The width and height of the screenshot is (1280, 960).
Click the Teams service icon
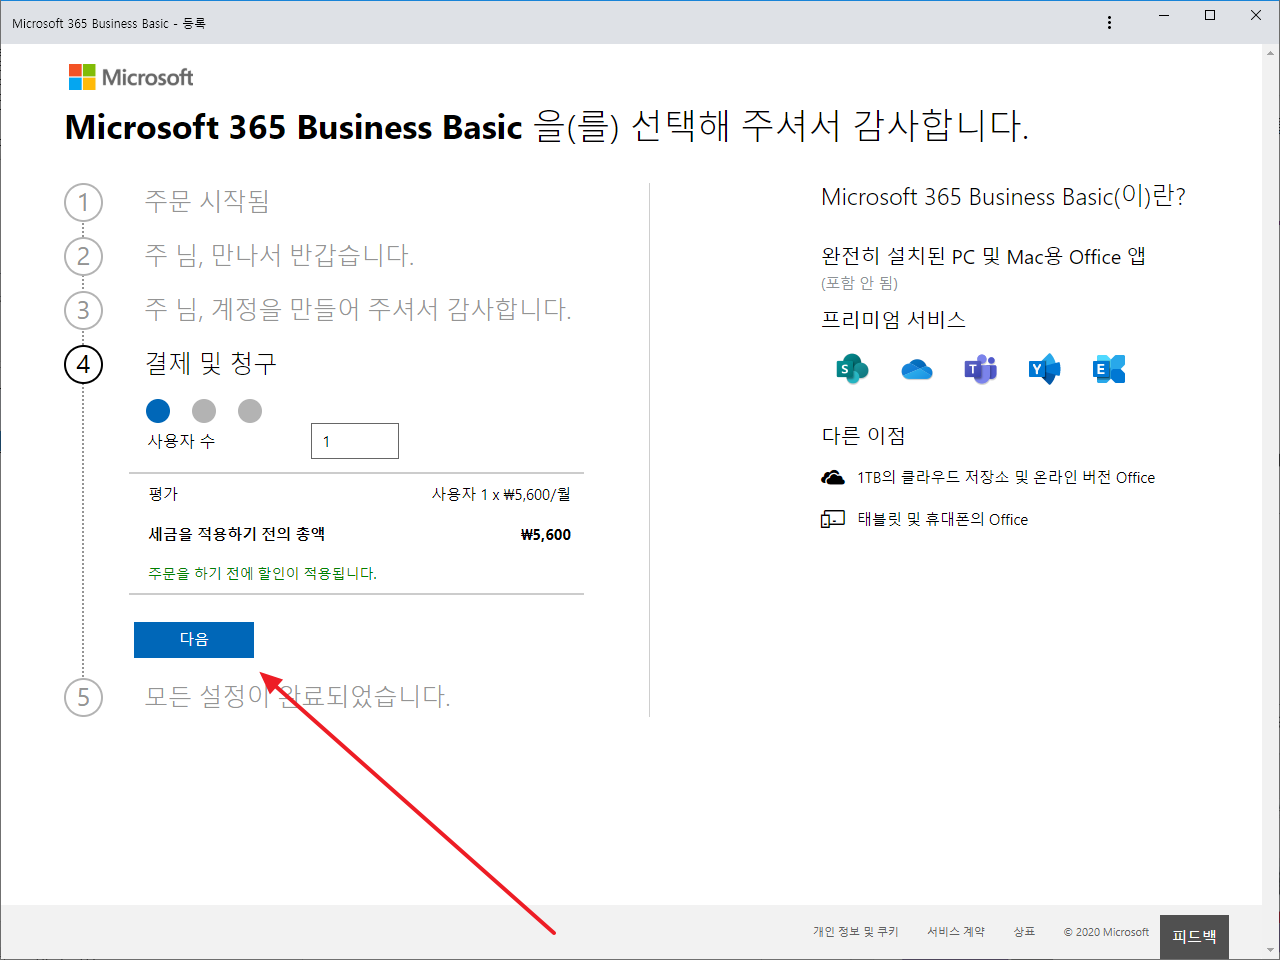coord(981,369)
